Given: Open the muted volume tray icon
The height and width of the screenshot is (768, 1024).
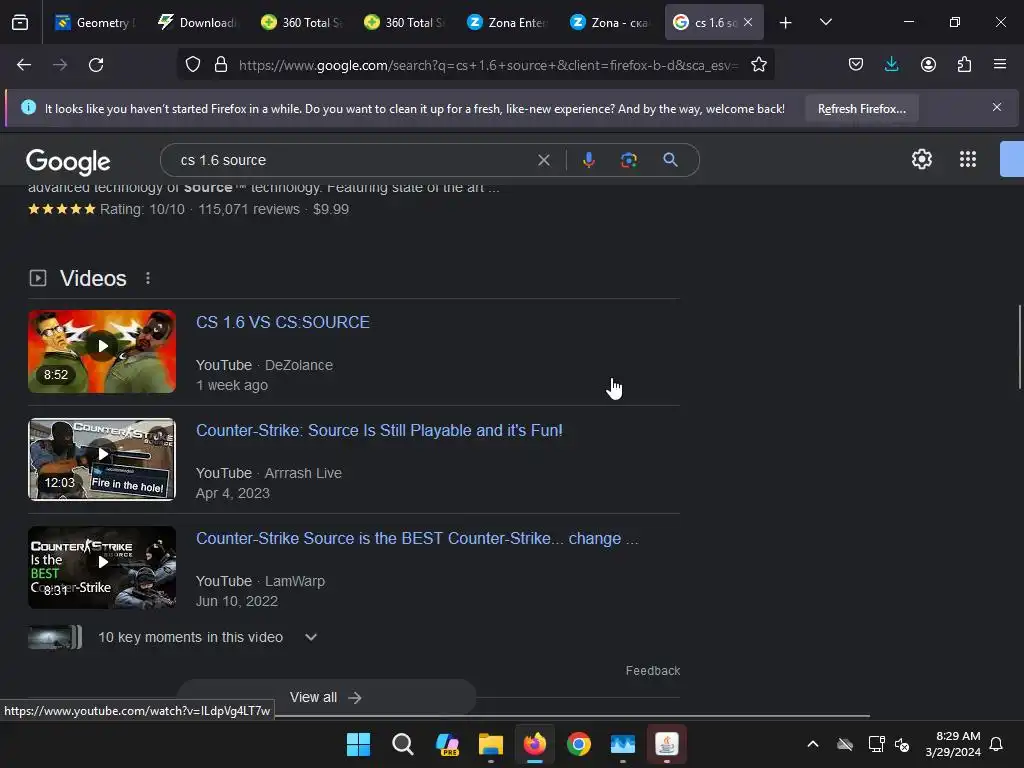Looking at the screenshot, I should (x=902, y=744).
